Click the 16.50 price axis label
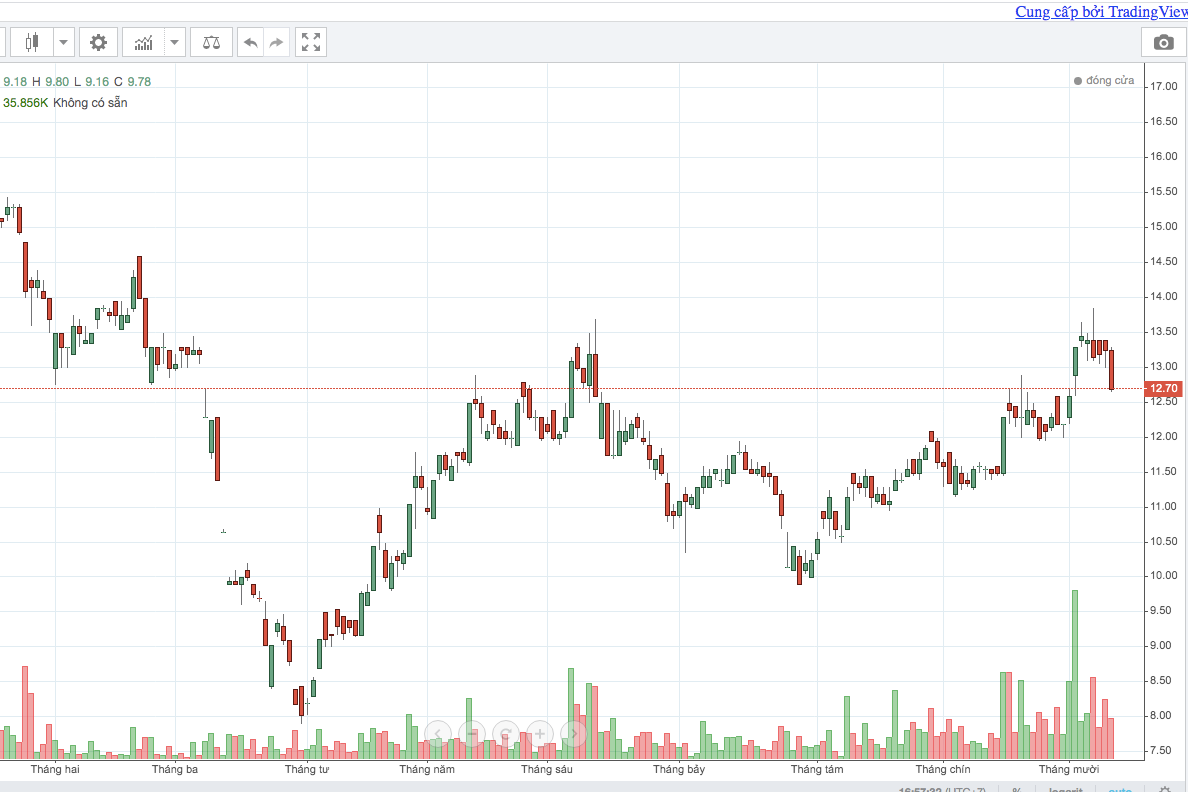Viewport: 1188px width, 792px height. [1164, 121]
